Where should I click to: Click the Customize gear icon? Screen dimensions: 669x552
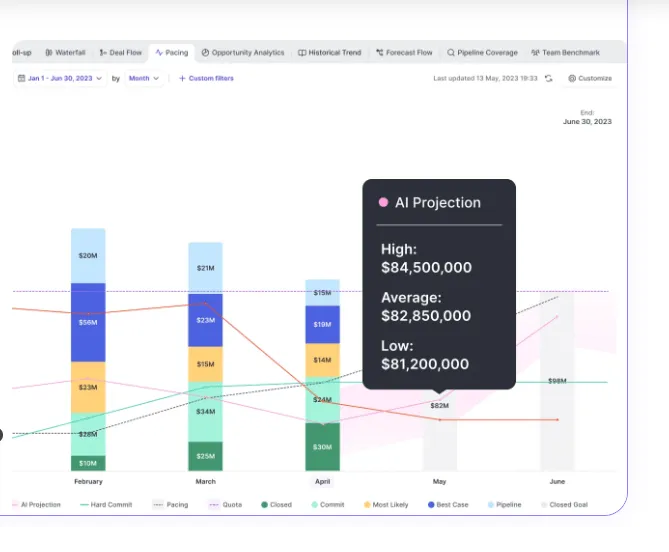[572, 78]
